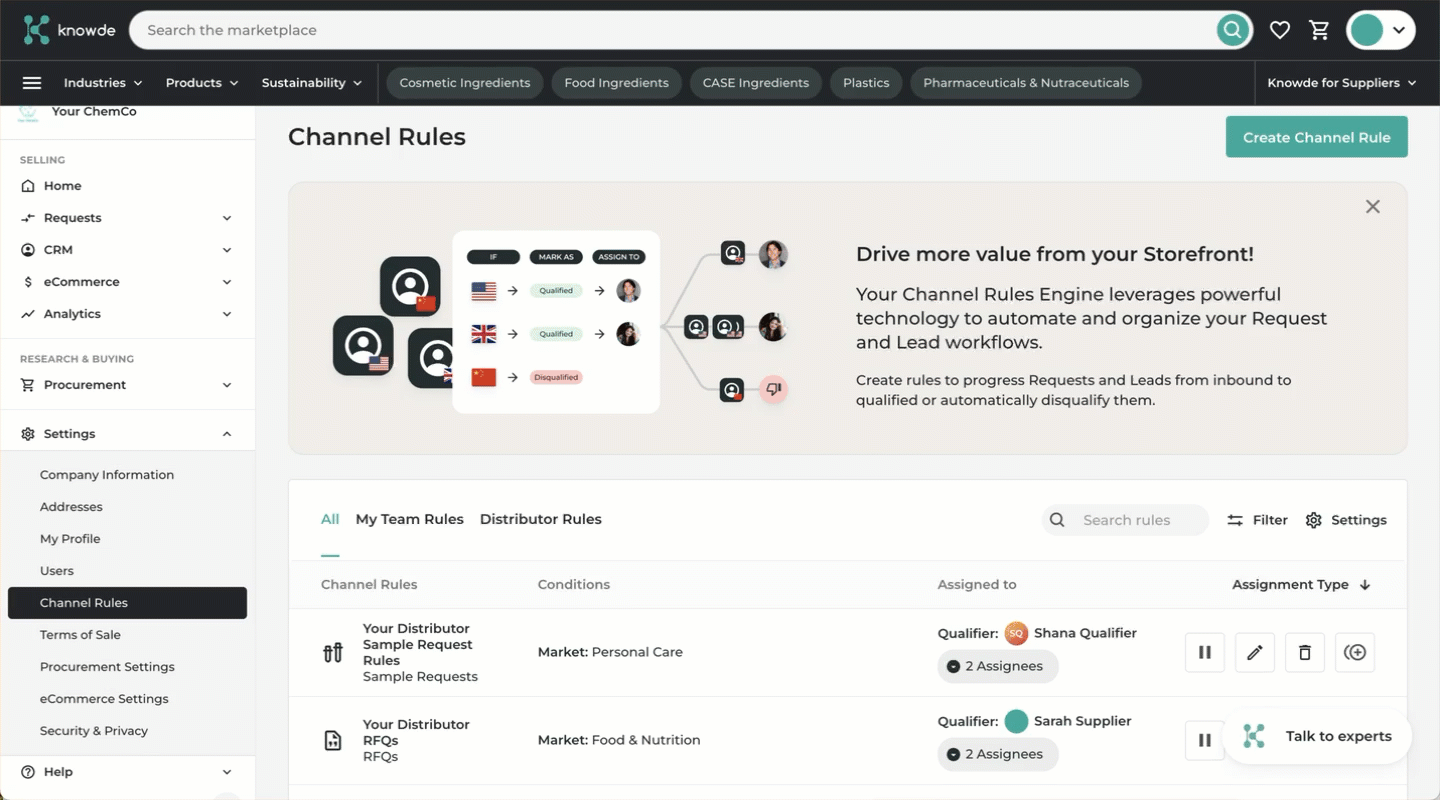Click the Knowde logo

69,30
